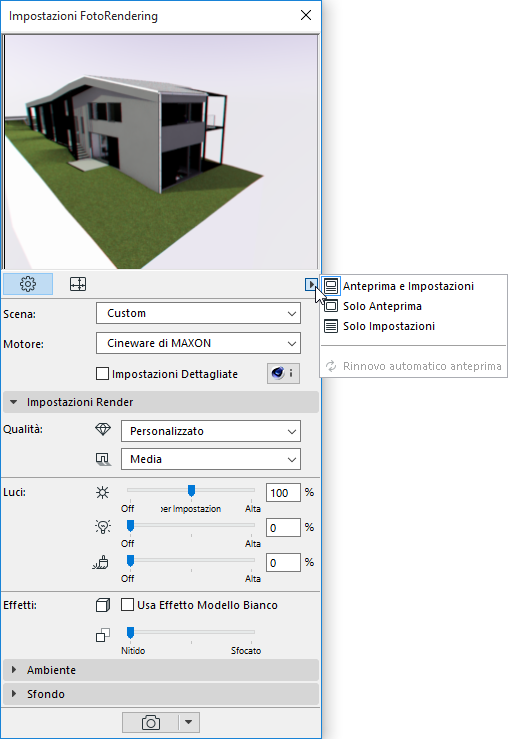Select the gear Settings tab icon
This screenshot has height=739, width=508.
28,284
